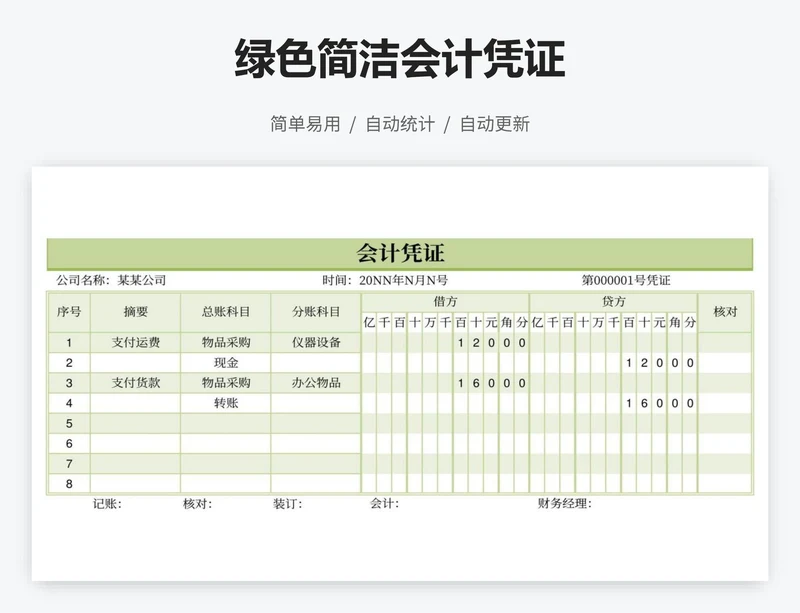Click the 第000001号凭证 voucher number
This screenshot has width=800, height=613.
(626, 280)
